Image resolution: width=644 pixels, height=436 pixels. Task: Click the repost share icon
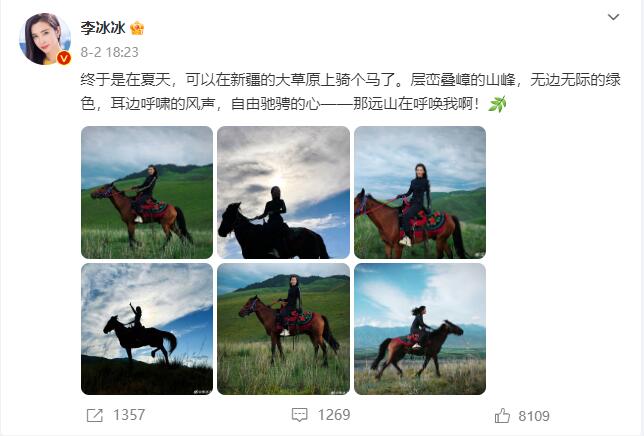[94, 415]
